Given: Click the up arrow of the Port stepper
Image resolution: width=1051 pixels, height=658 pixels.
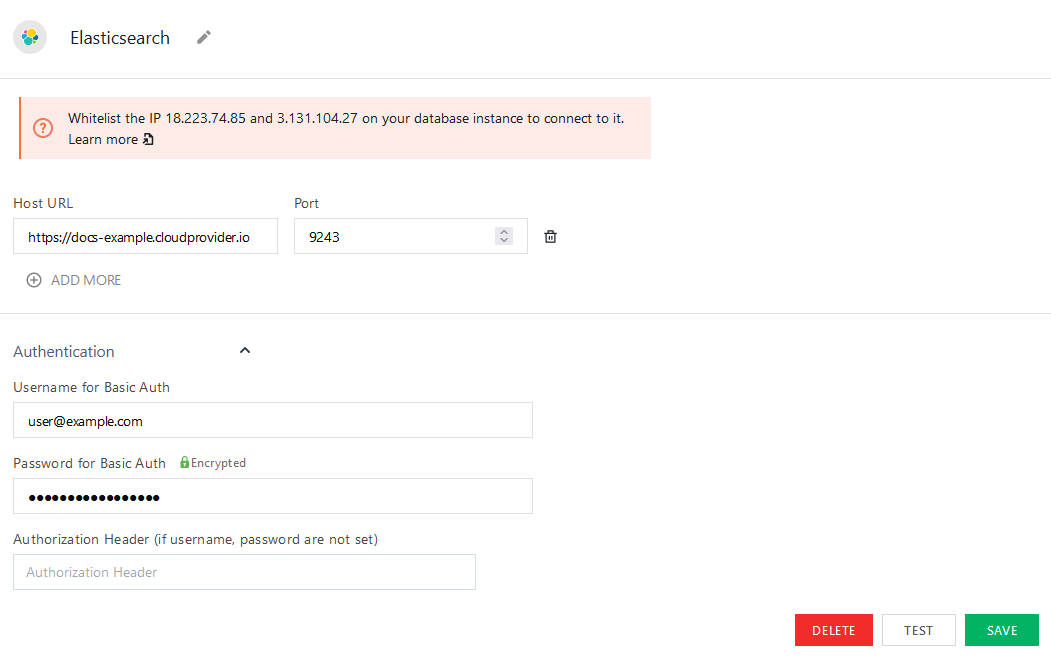Looking at the screenshot, I should click(503, 231).
